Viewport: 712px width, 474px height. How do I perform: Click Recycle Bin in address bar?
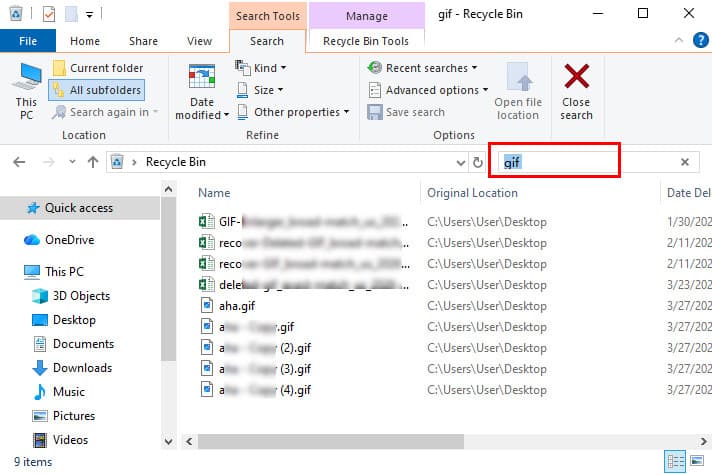pyautogui.click(x=176, y=162)
